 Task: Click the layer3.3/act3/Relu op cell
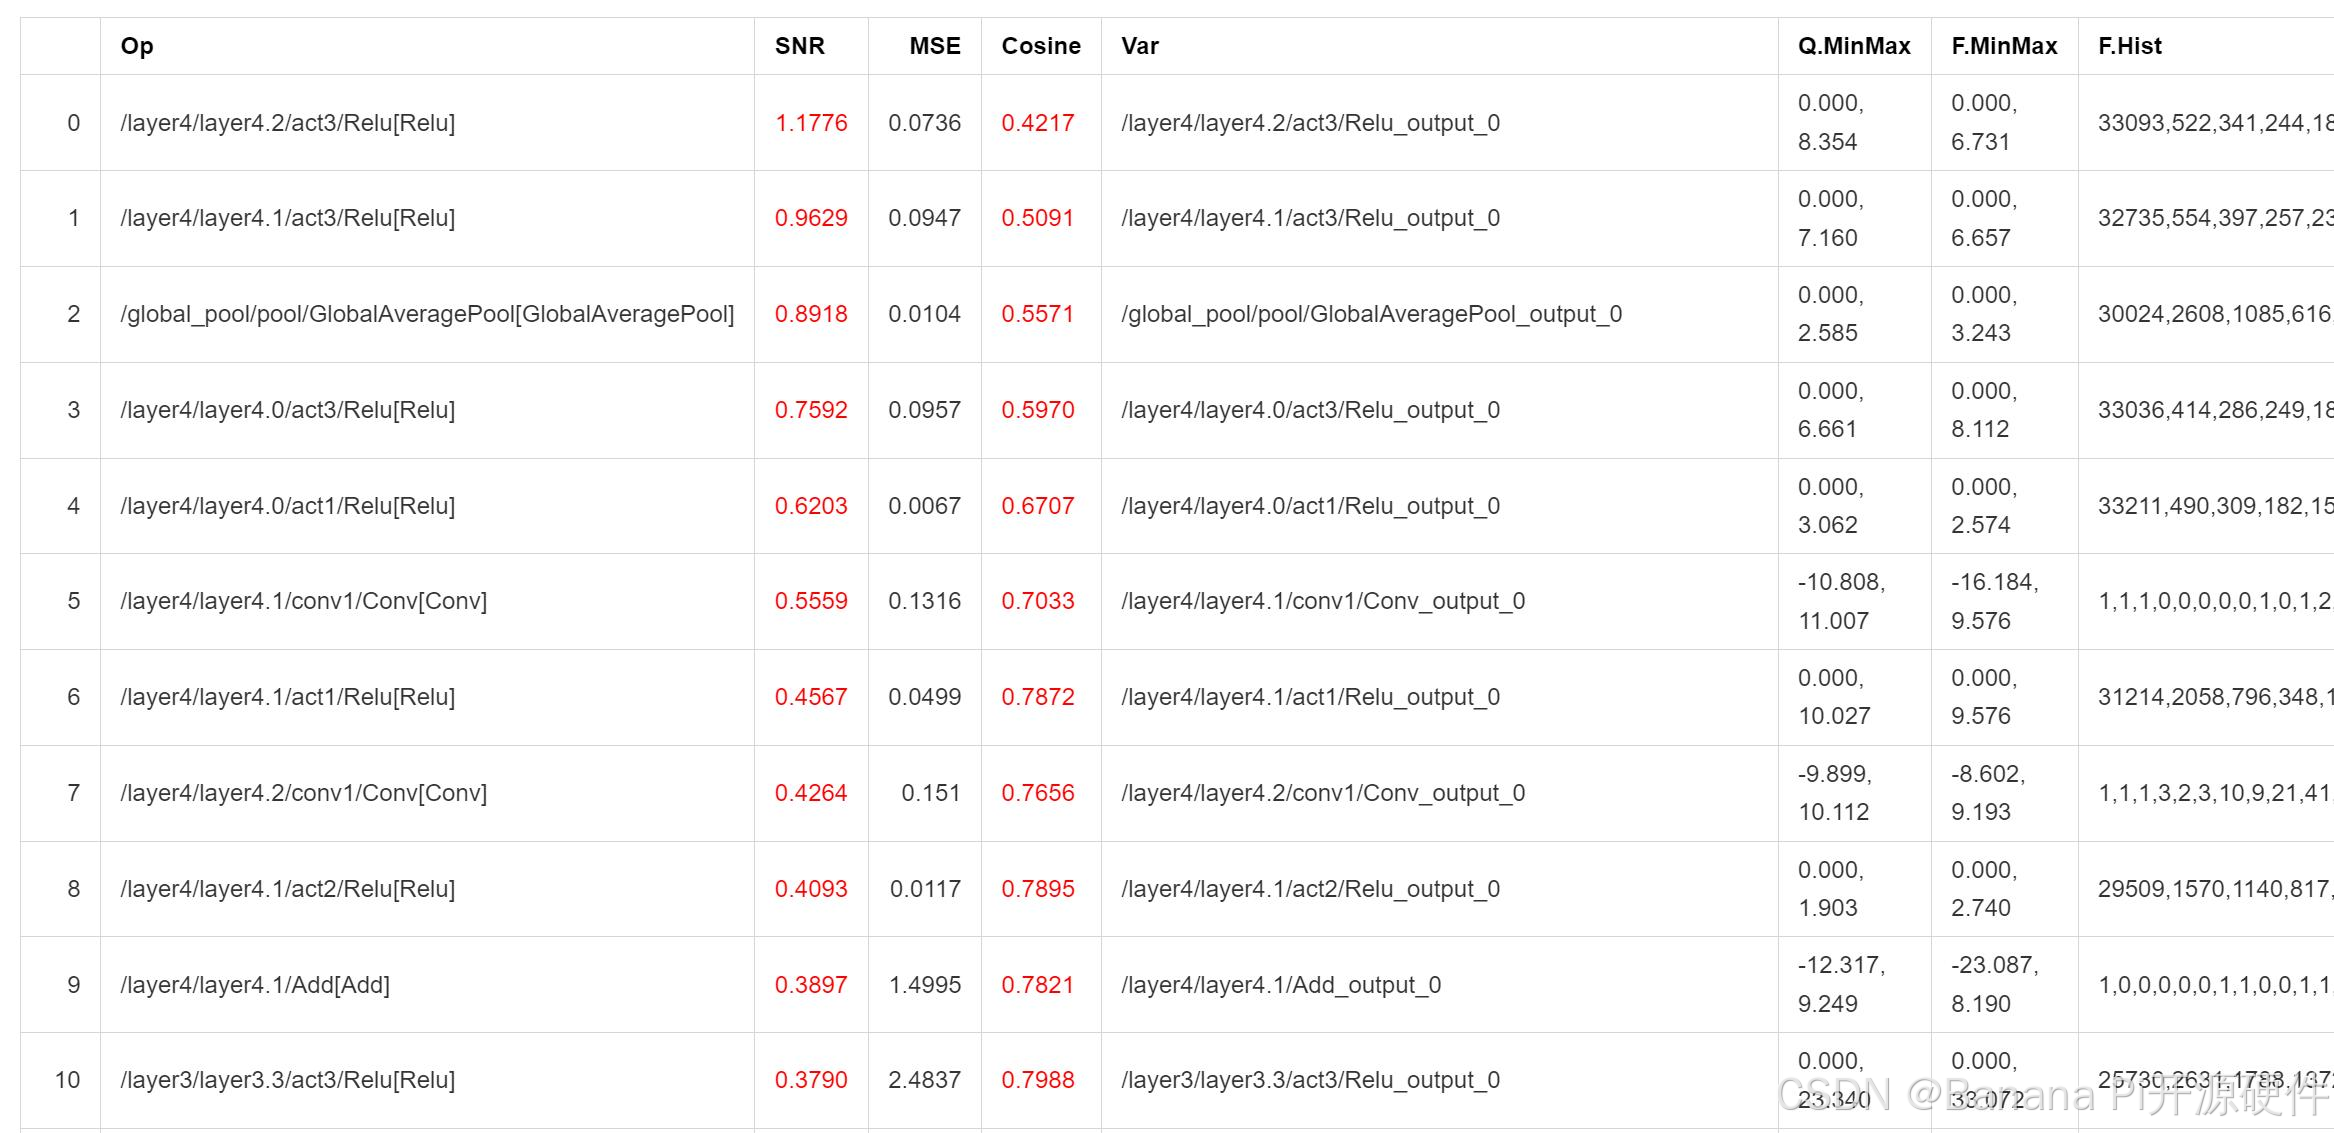pos(287,1080)
